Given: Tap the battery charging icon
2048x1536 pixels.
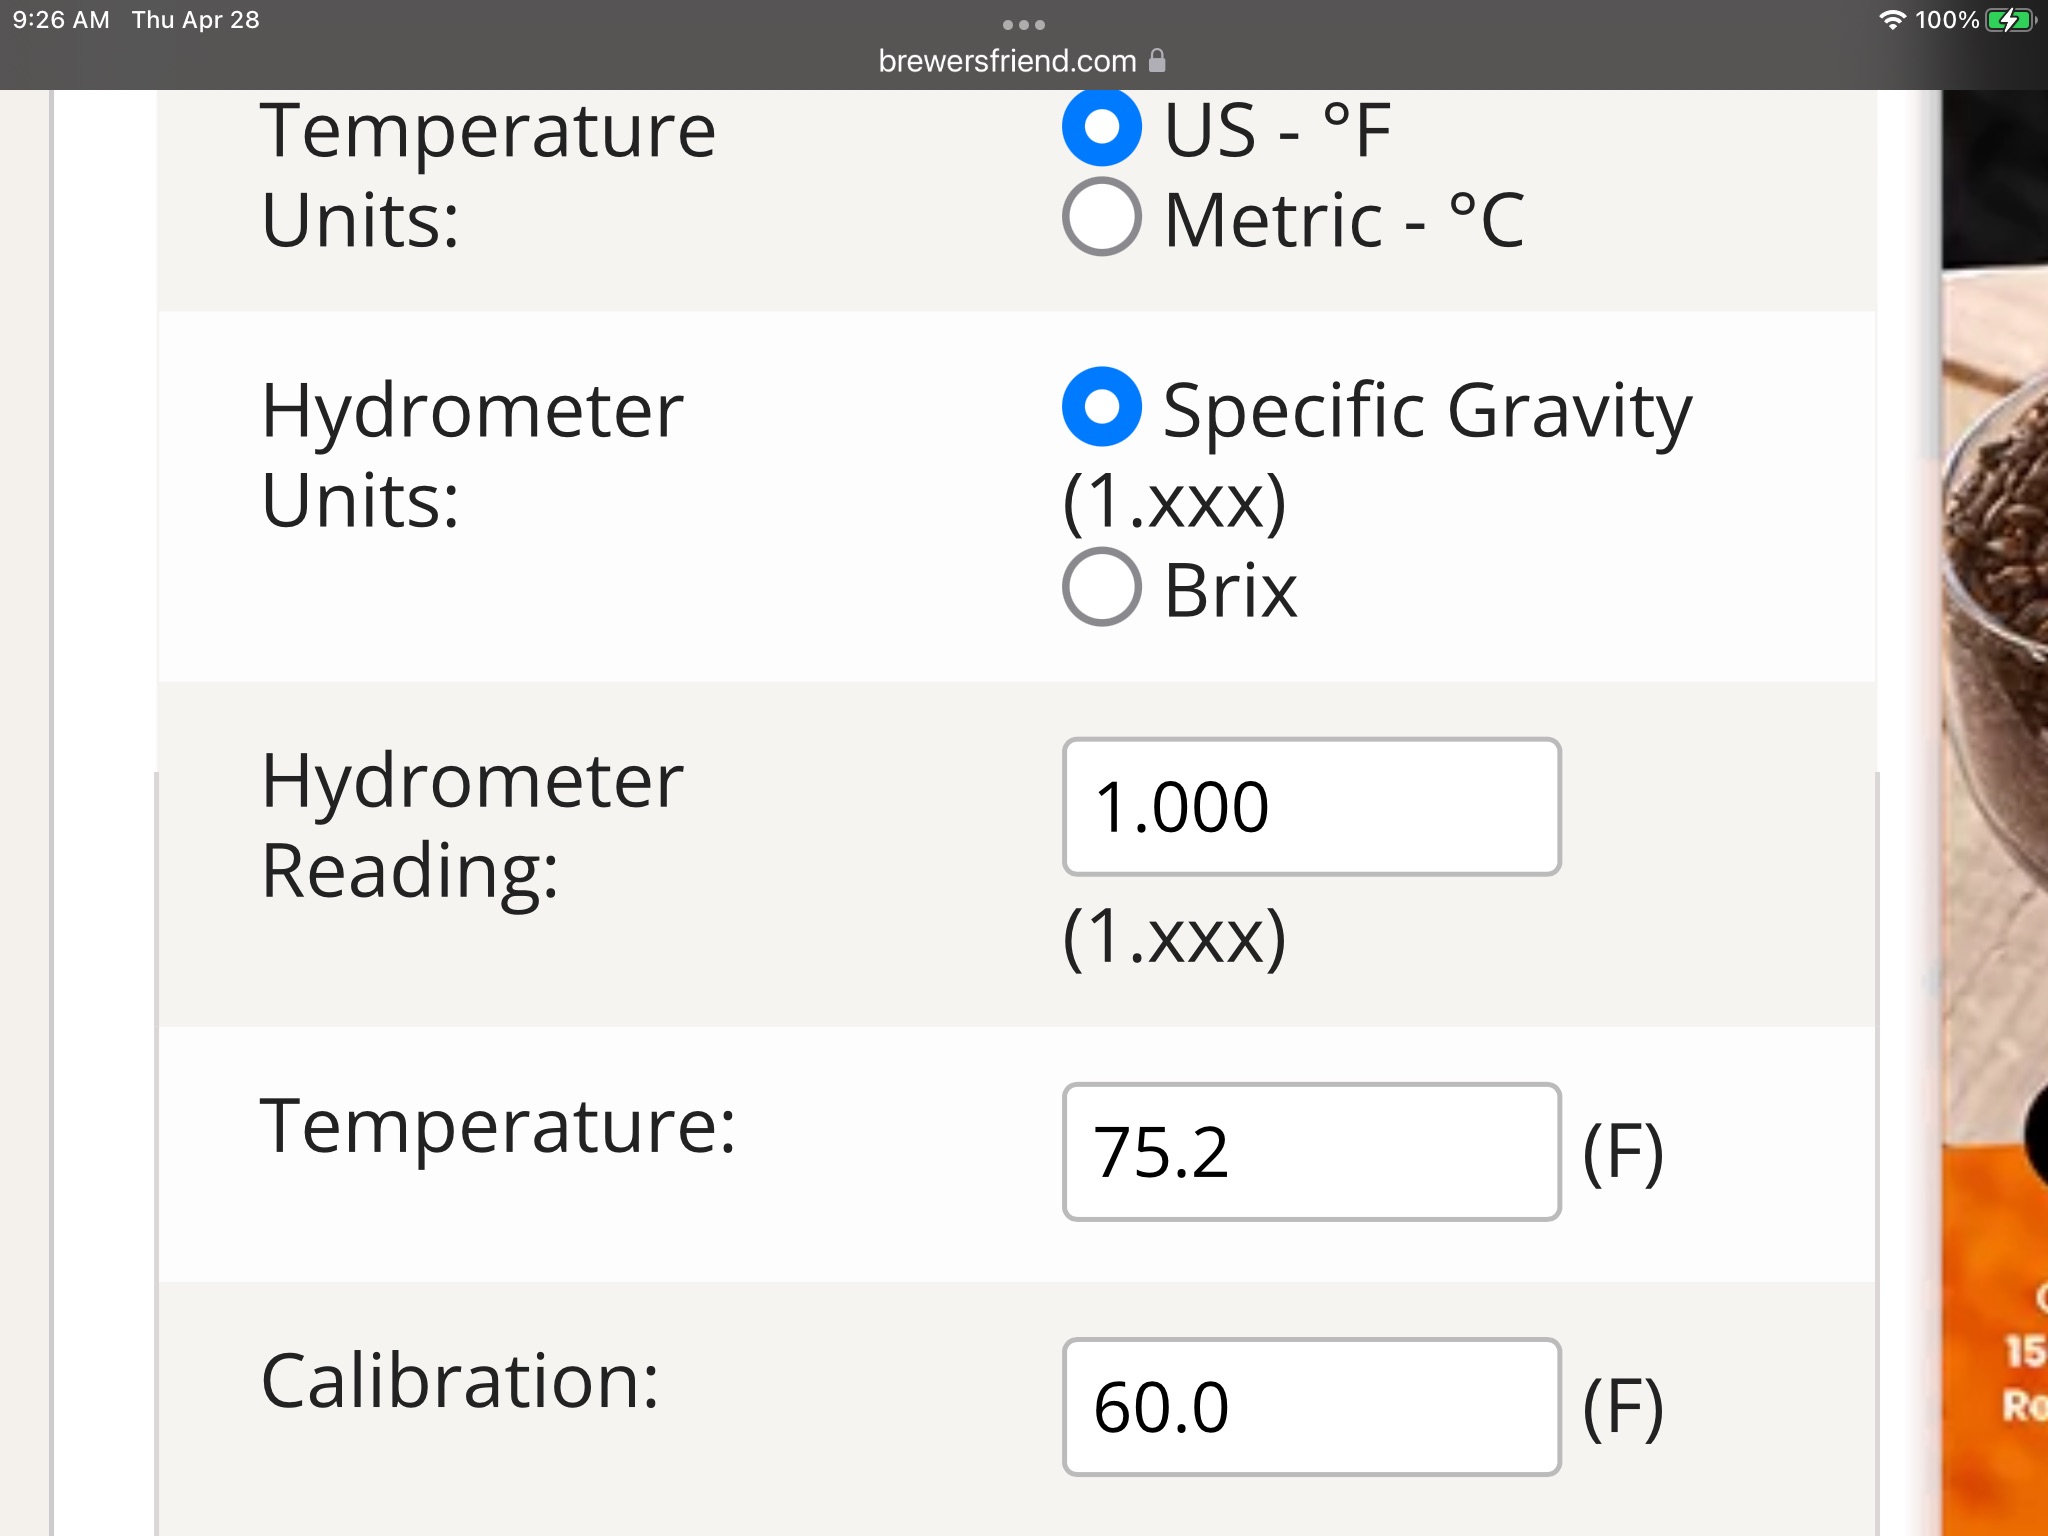Looking at the screenshot, I should tap(2011, 20).
